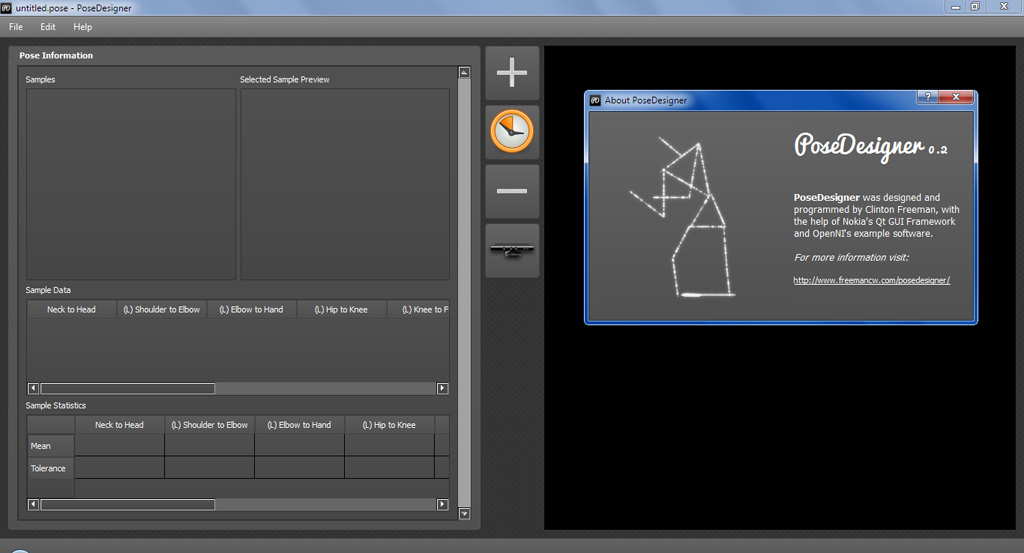Image resolution: width=1024 pixels, height=553 pixels.
Task: Click (L) Elbow to Hand header in Sample Statistics
Action: (299, 425)
